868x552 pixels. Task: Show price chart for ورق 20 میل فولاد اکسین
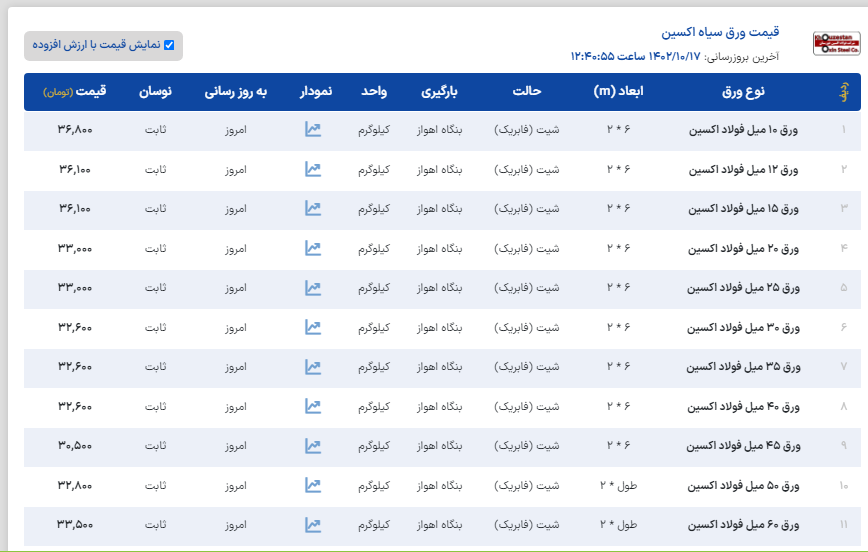point(313,248)
